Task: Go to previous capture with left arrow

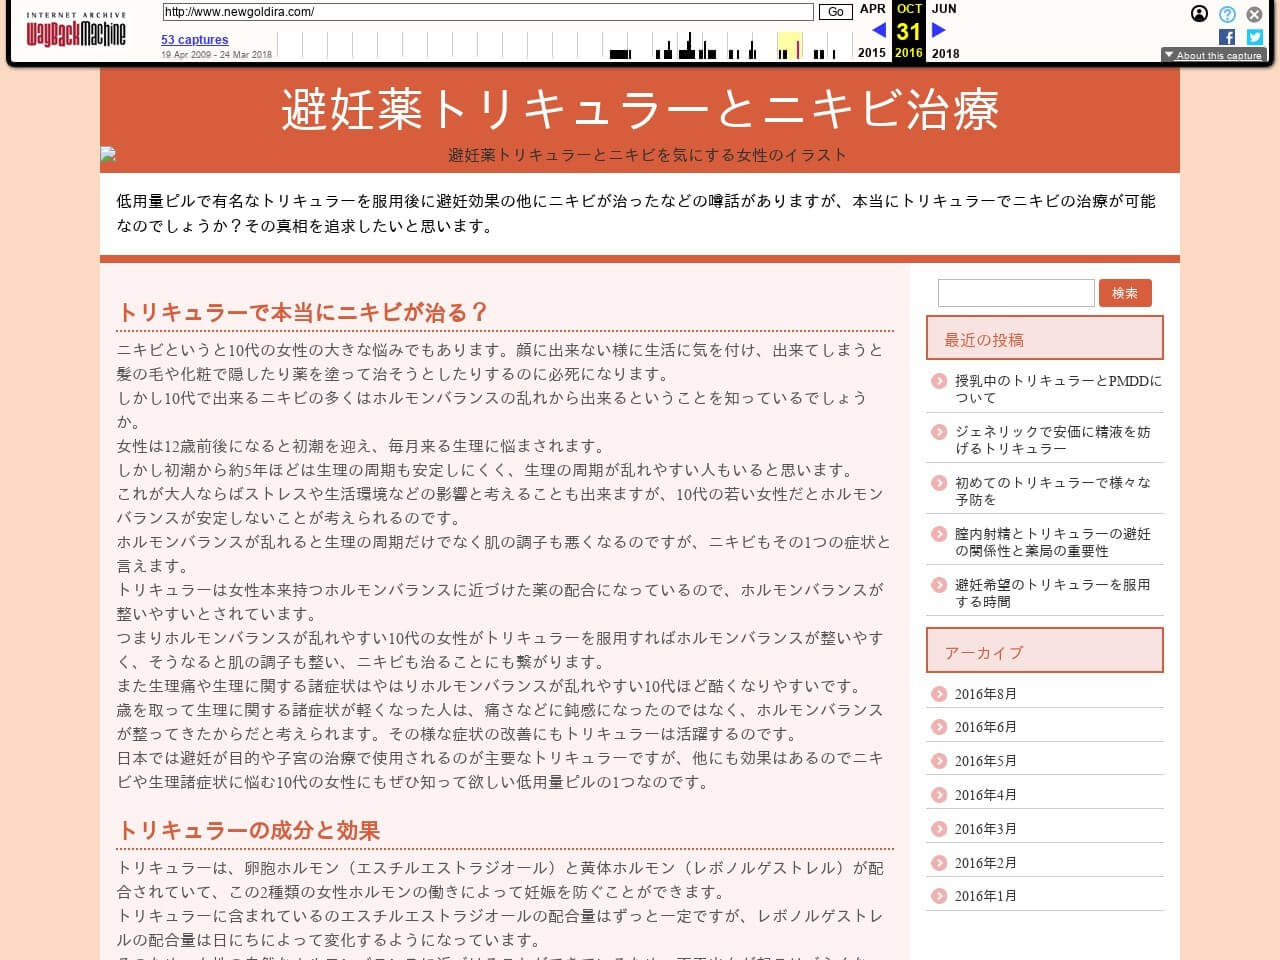Action: click(x=878, y=30)
